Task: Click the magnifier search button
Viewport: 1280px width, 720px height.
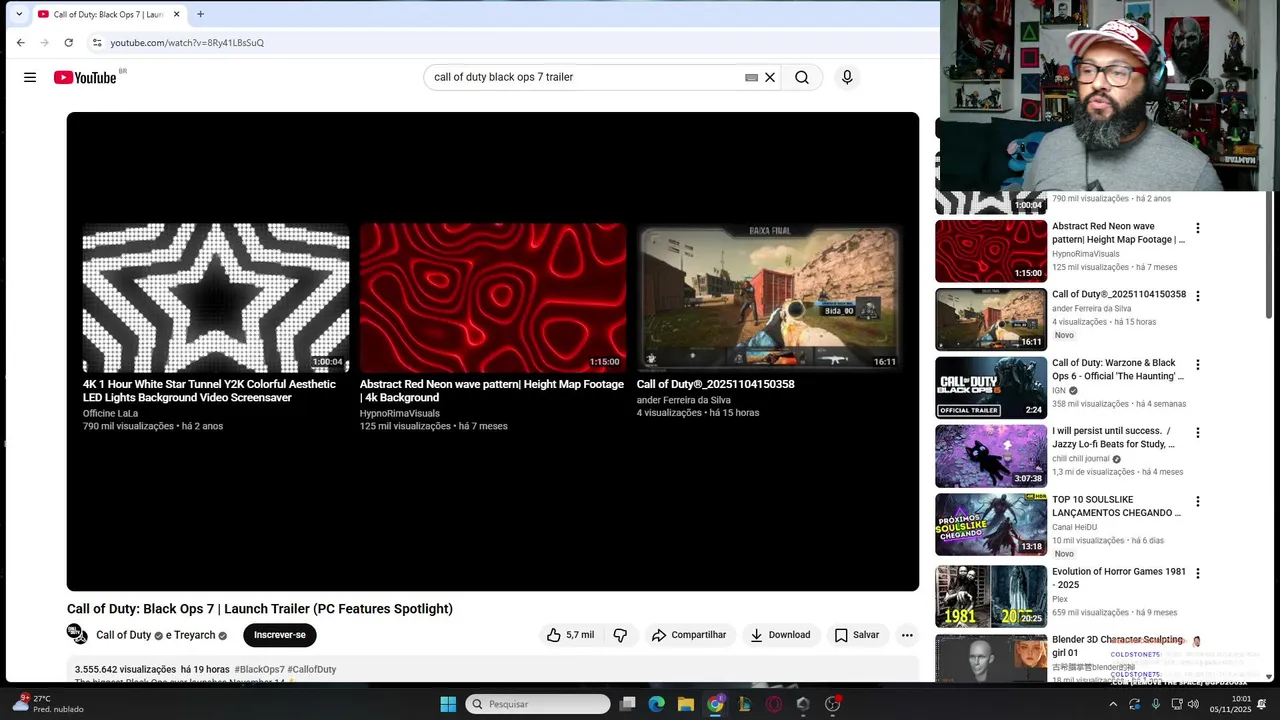Action: tap(802, 77)
